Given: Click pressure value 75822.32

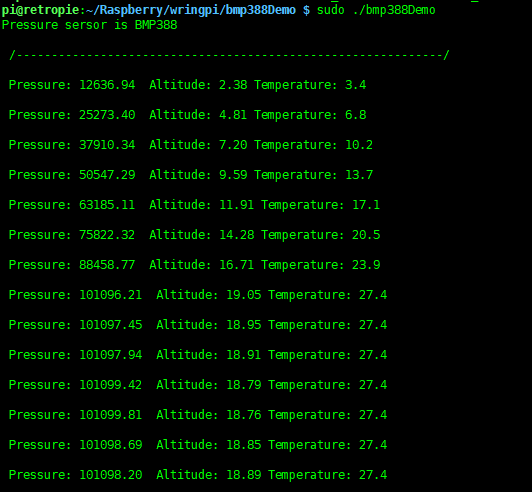Looking at the screenshot, I should [x=107, y=235].
